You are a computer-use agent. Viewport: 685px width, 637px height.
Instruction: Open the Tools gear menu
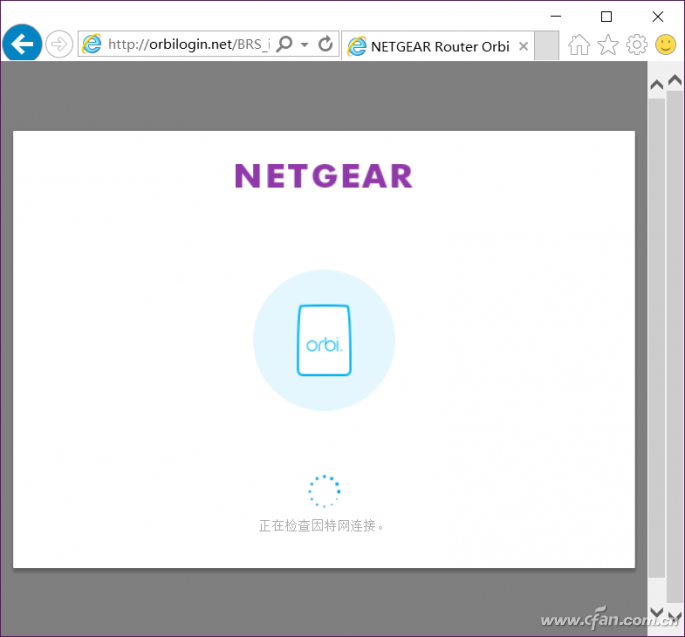637,45
